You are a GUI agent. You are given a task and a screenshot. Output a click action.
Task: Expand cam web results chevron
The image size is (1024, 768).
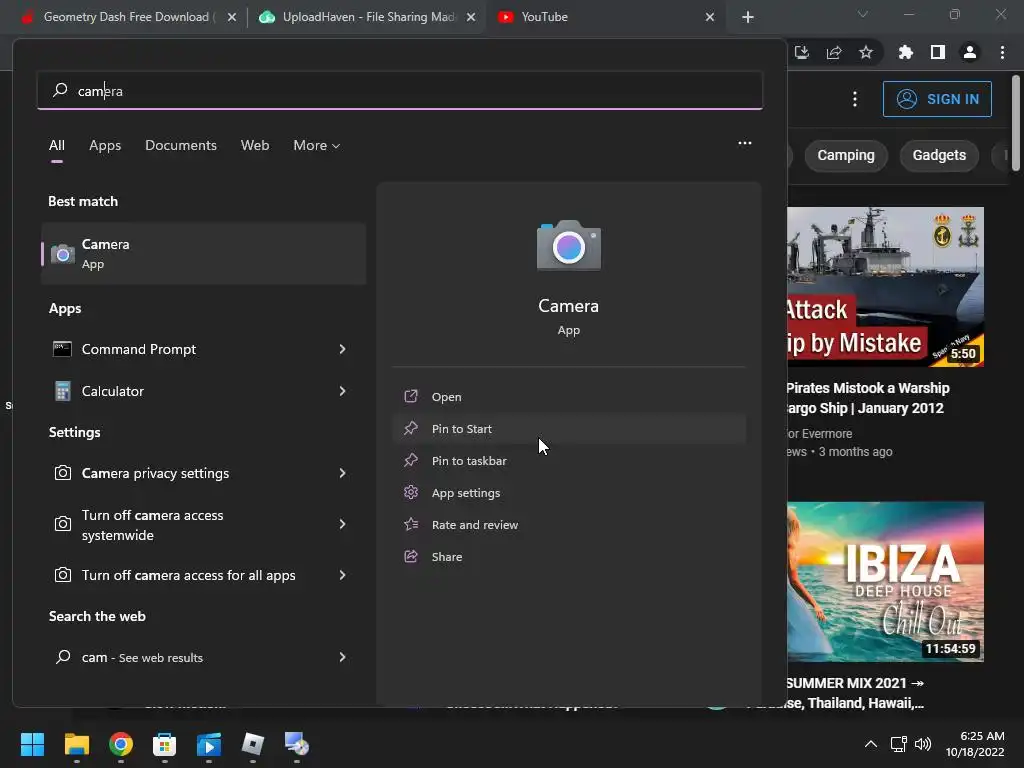pyautogui.click(x=342, y=657)
